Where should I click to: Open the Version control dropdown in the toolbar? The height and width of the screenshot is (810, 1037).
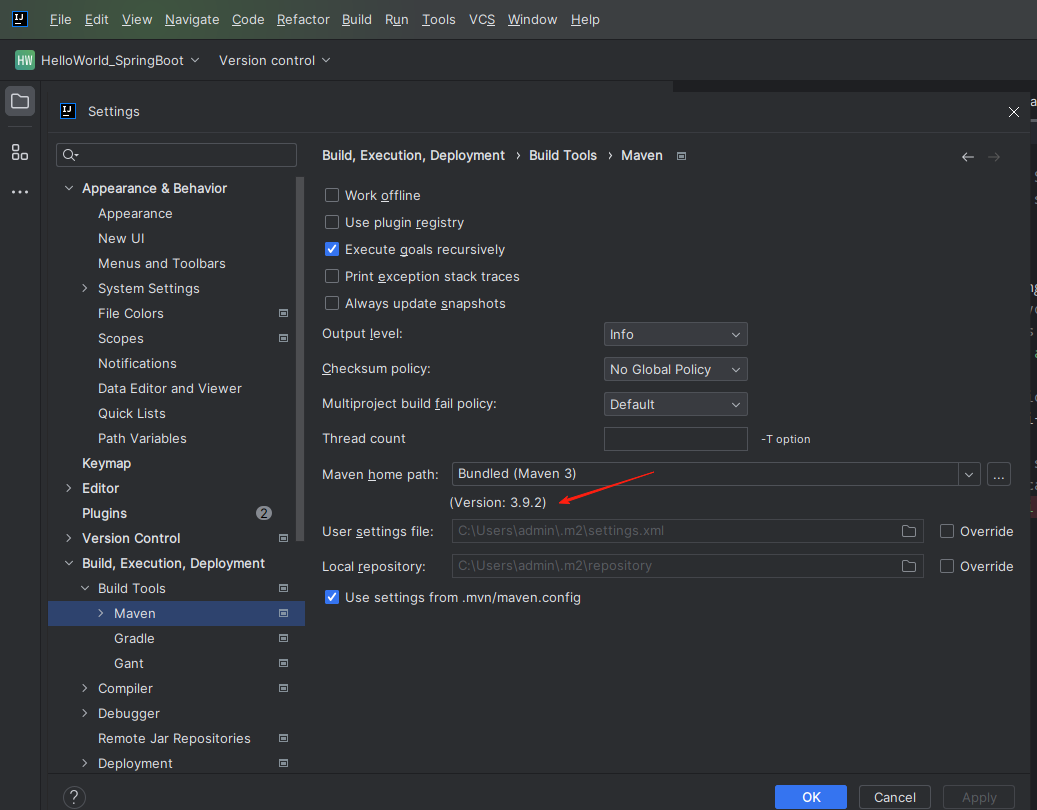[x=274, y=60]
